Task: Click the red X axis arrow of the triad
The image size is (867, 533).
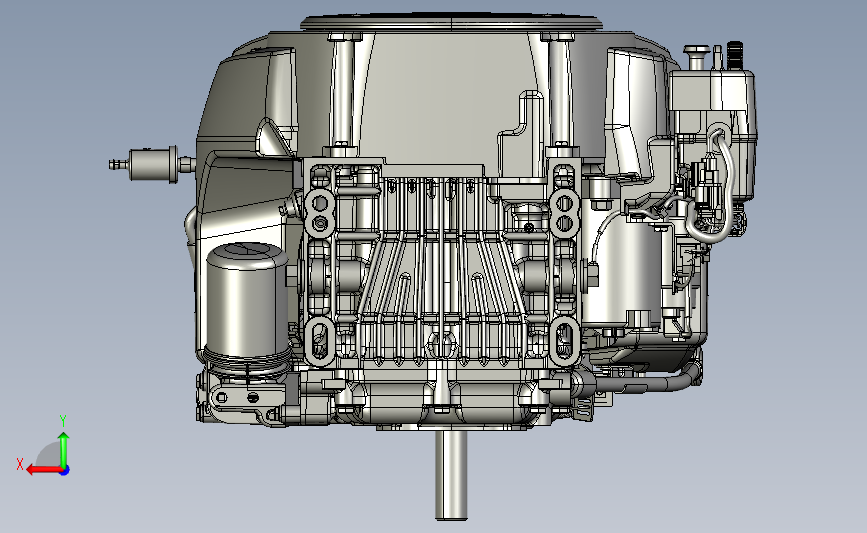Action: coord(43,470)
